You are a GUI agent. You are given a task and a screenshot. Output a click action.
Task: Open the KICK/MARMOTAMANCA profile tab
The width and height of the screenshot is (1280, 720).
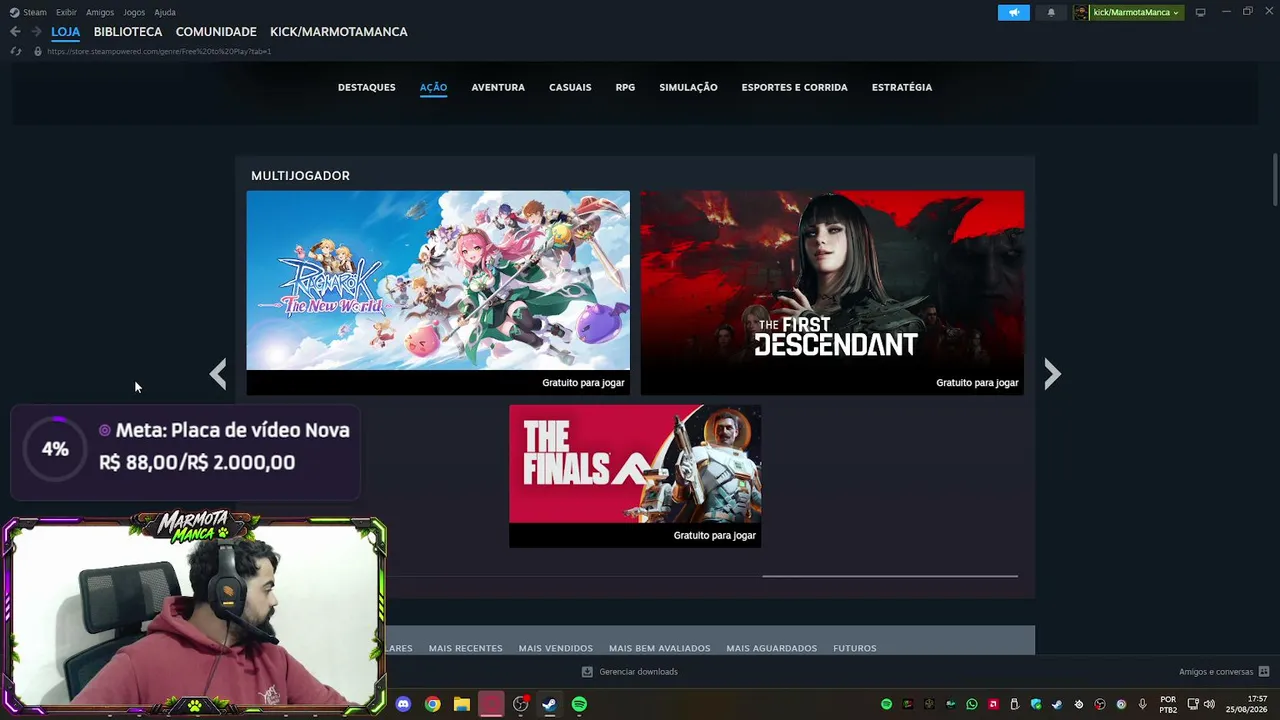coord(339,32)
